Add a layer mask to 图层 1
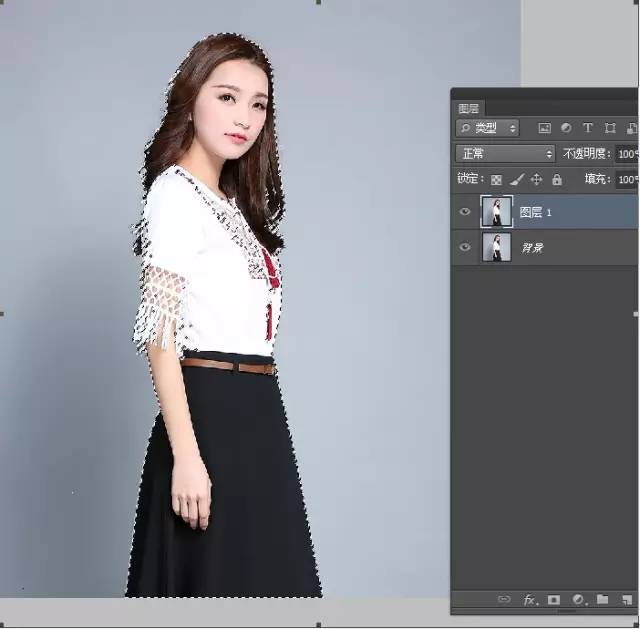This screenshot has width=640, height=629. pyautogui.click(x=554, y=600)
